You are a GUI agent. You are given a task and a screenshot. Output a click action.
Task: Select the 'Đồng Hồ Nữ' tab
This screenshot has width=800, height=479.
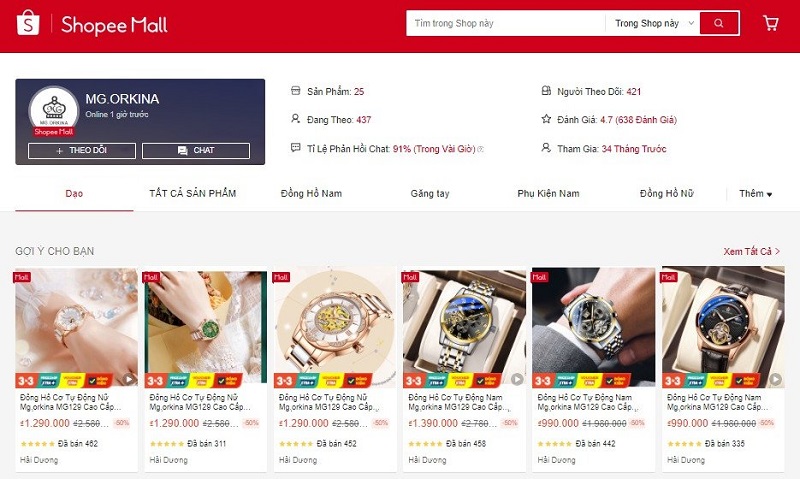pos(666,193)
